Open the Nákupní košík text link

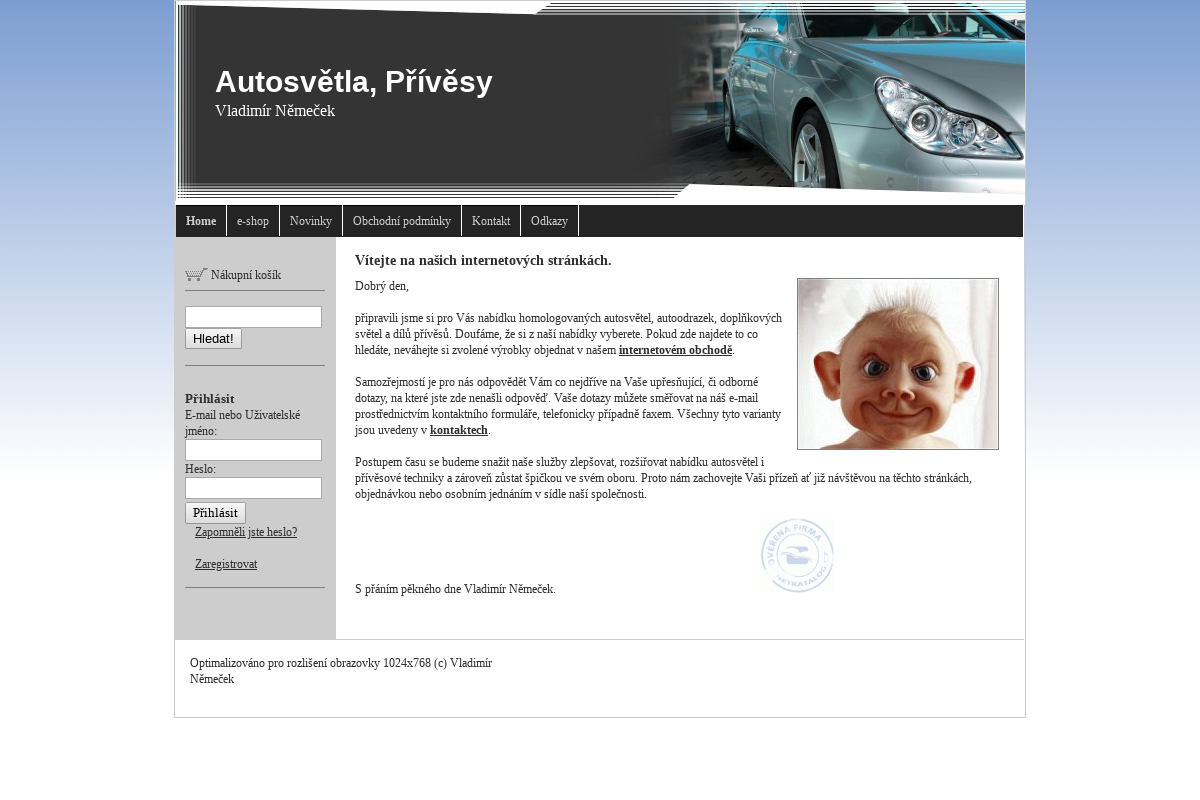click(246, 275)
